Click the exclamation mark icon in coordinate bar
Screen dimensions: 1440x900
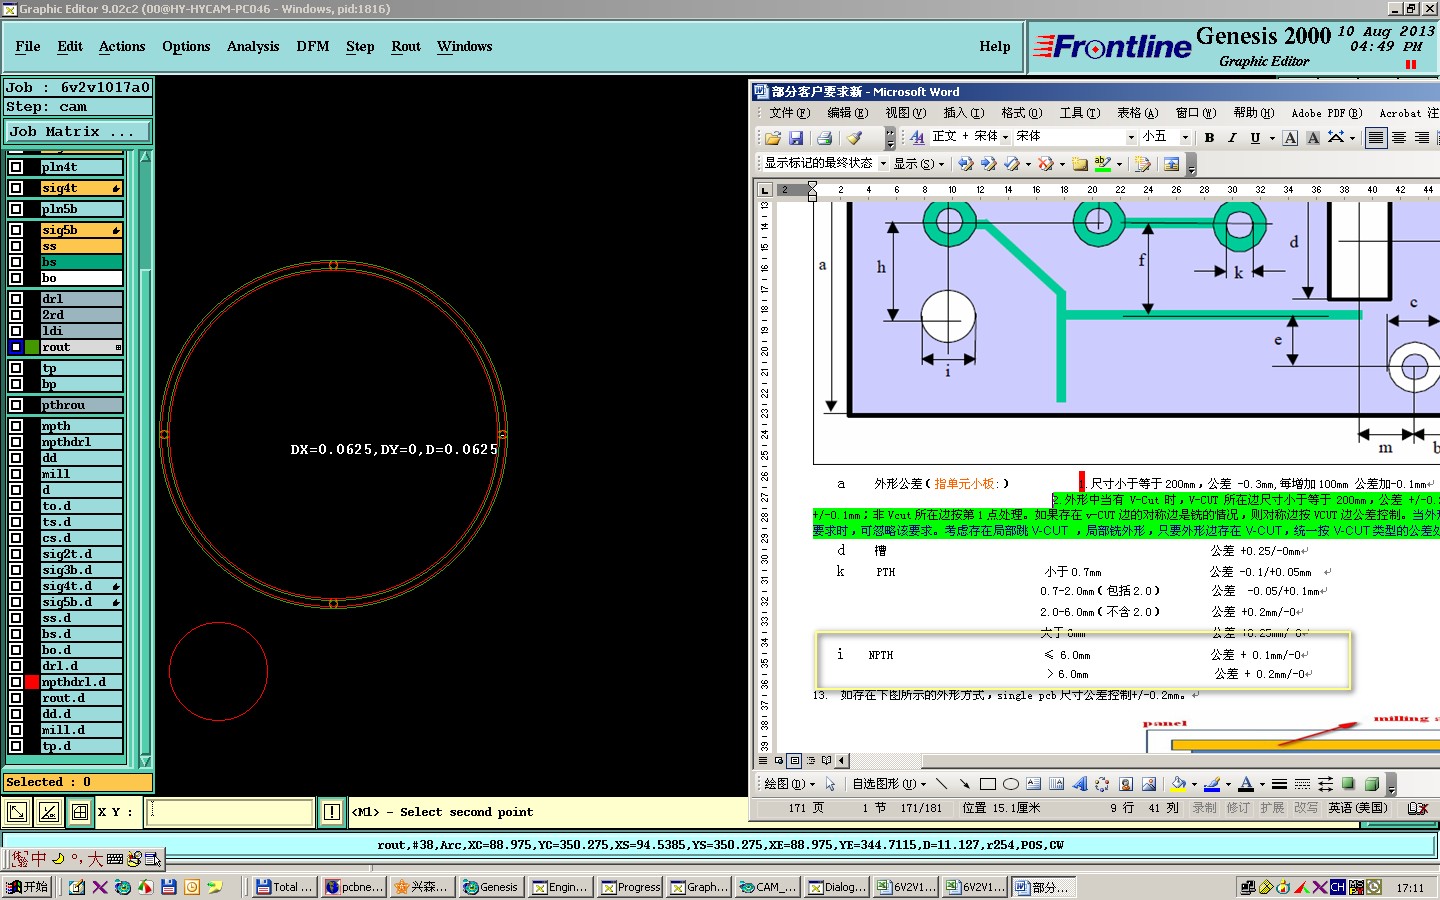332,812
